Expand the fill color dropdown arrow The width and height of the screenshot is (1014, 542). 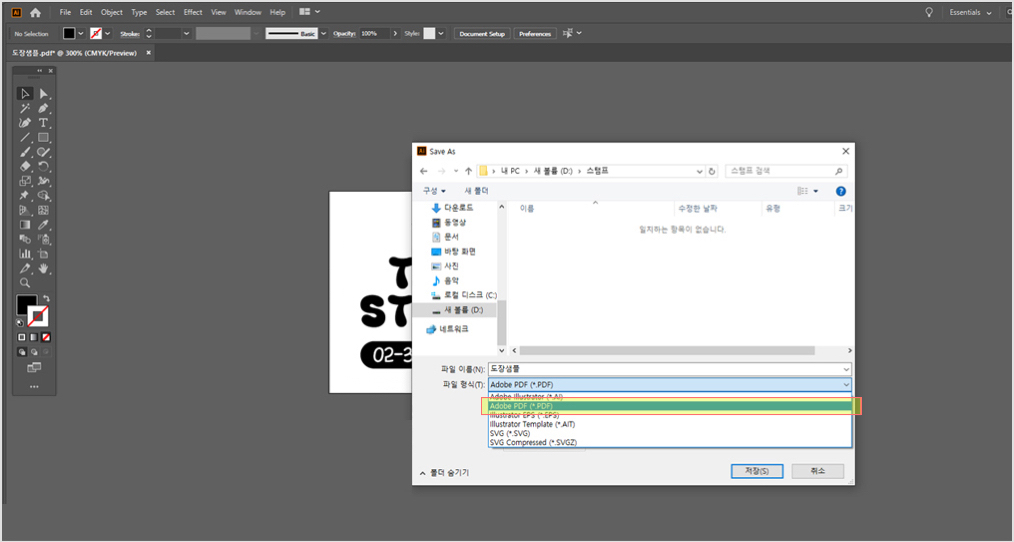81,34
